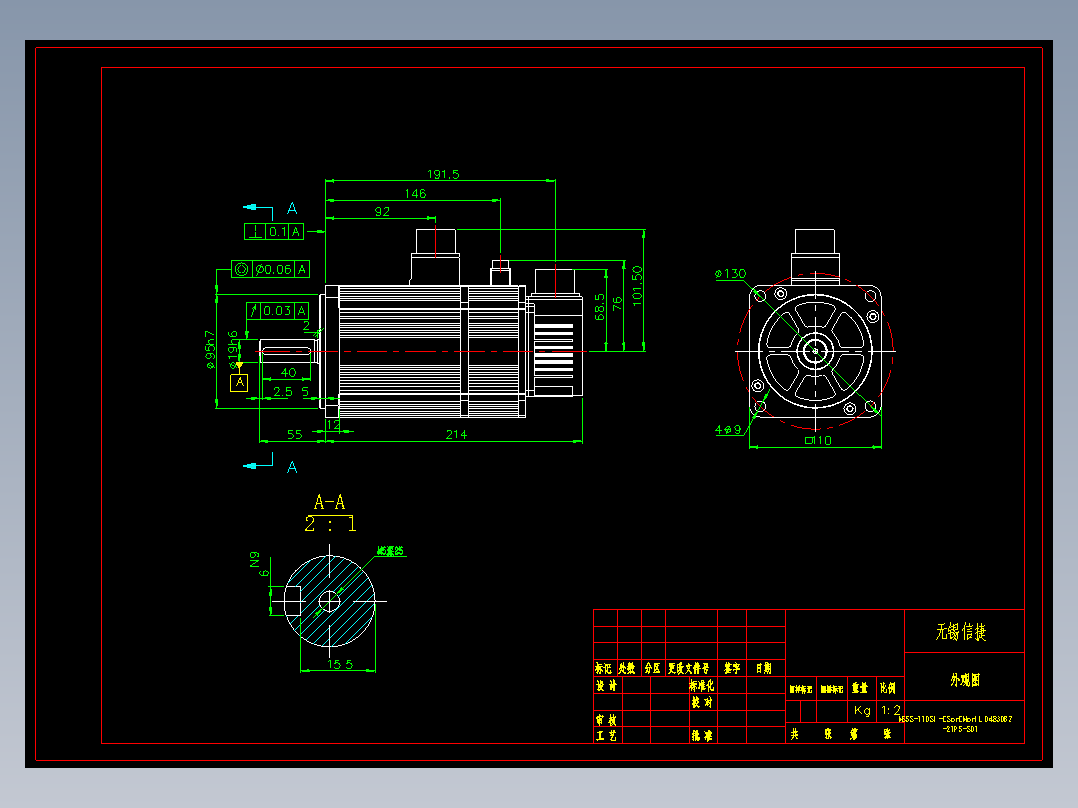1078x808 pixels.
Task: Select the ⌀95h7 diameter dimension
Action: [x=210, y=350]
